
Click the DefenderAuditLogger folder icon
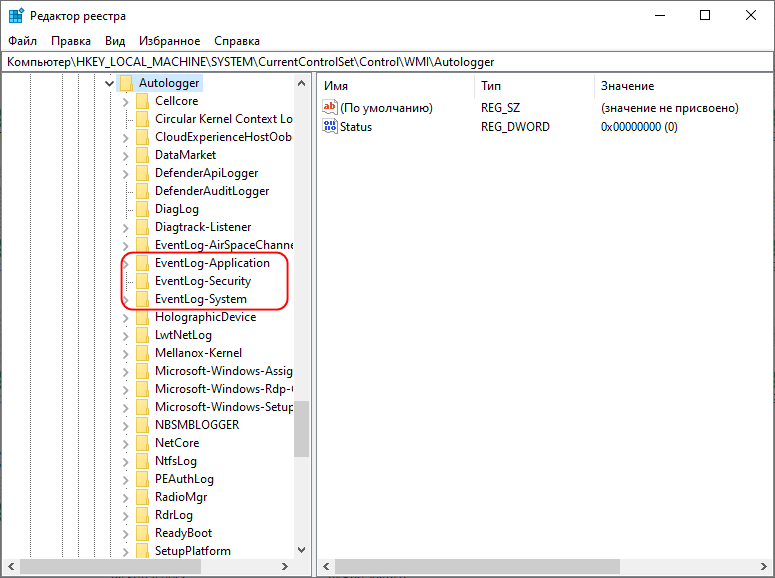tap(142, 191)
